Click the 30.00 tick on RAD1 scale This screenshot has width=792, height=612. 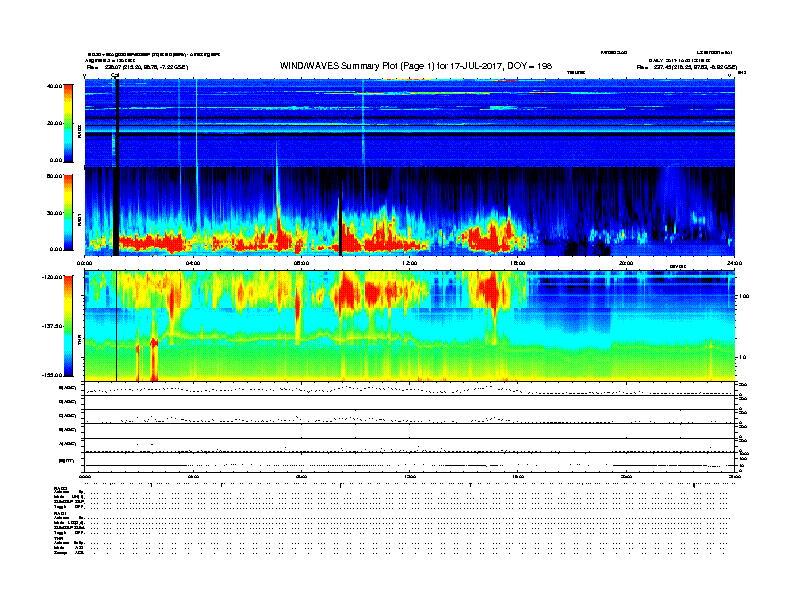click(53, 212)
